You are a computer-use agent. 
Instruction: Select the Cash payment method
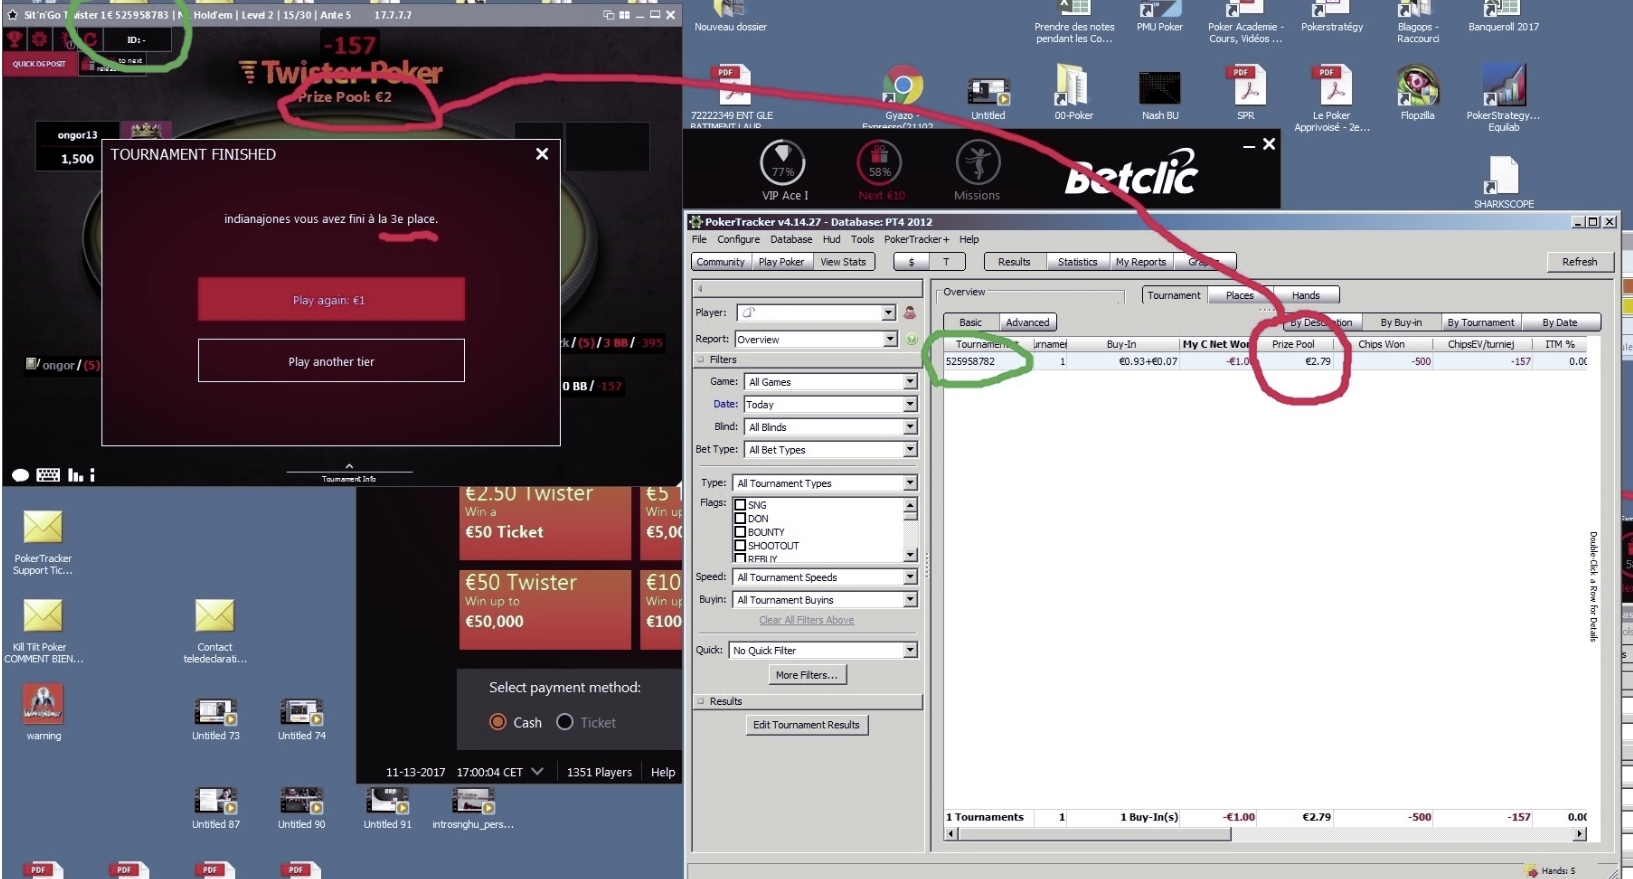tap(498, 722)
